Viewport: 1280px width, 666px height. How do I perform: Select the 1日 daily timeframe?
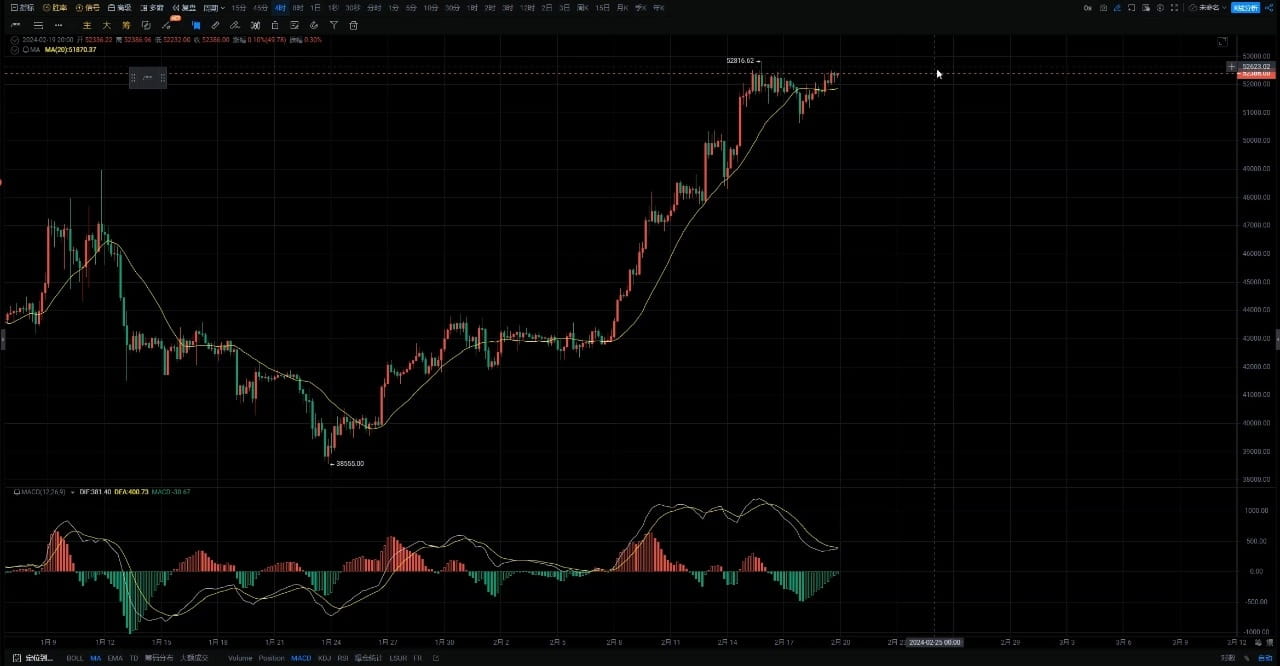click(x=316, y=8)
